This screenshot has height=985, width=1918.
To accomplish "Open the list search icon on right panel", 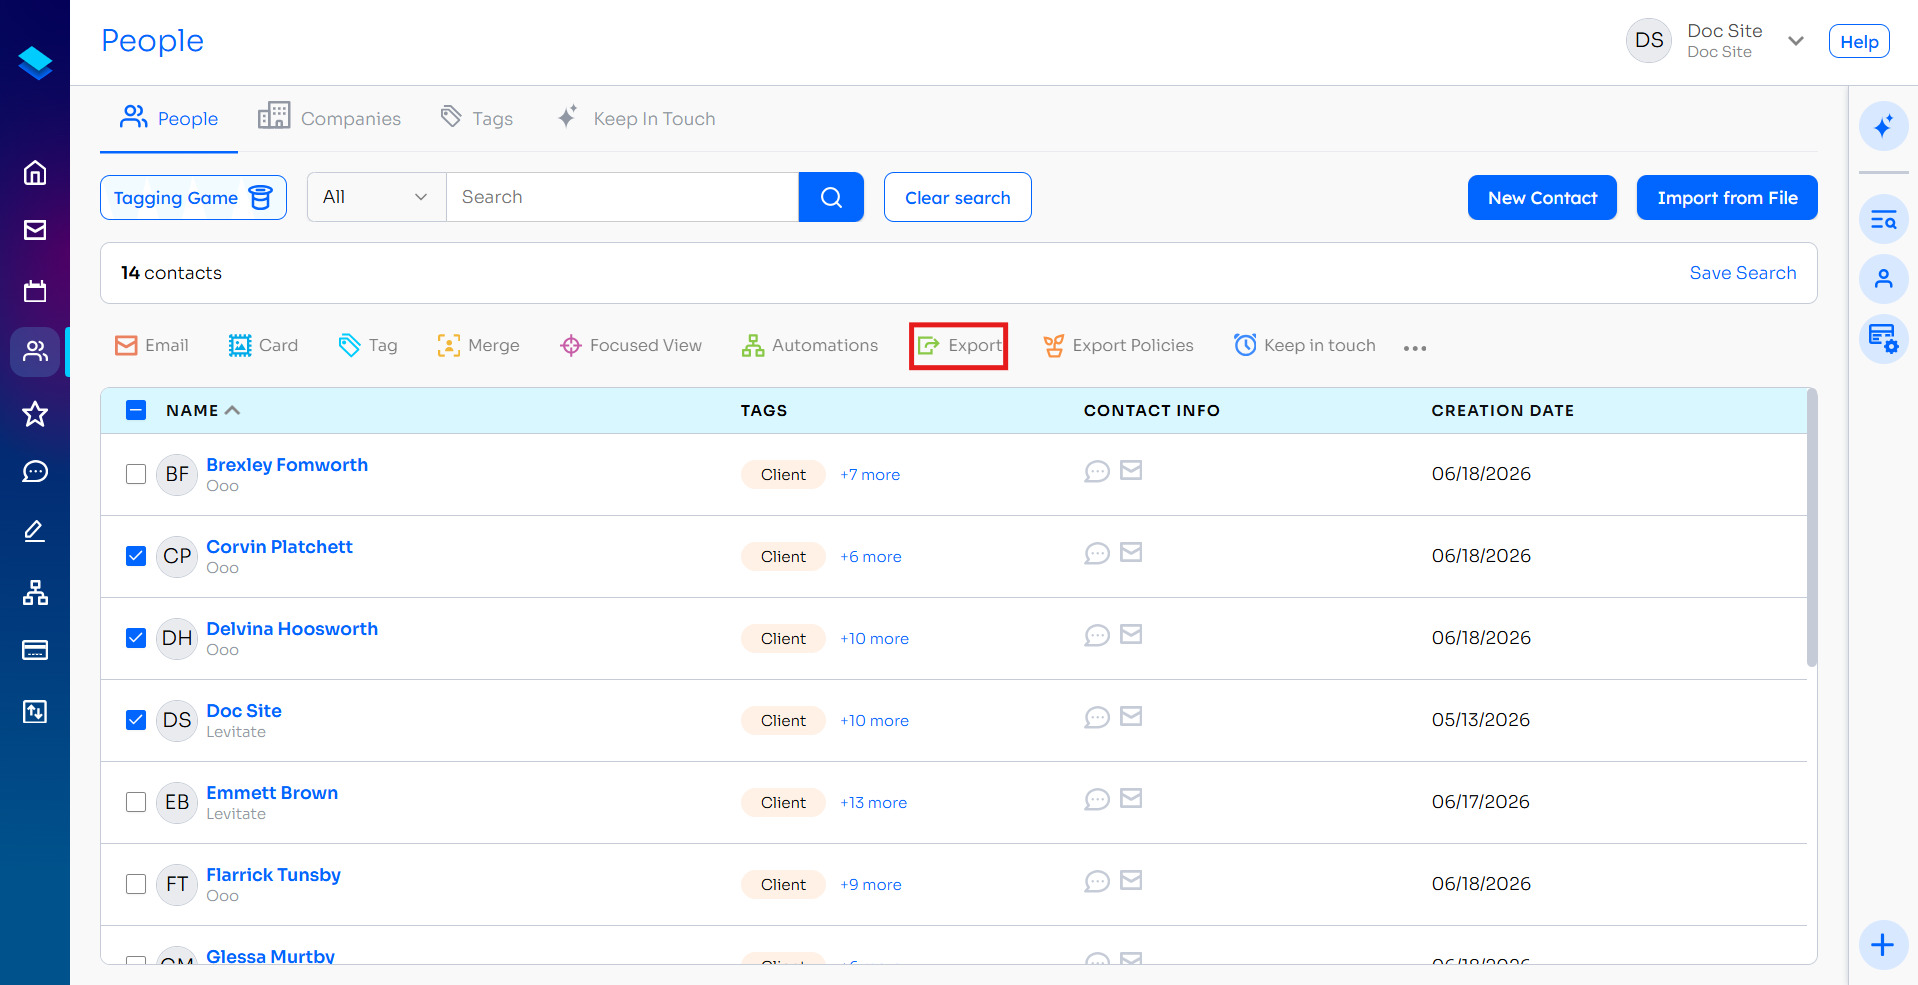I will (1883, 219).
